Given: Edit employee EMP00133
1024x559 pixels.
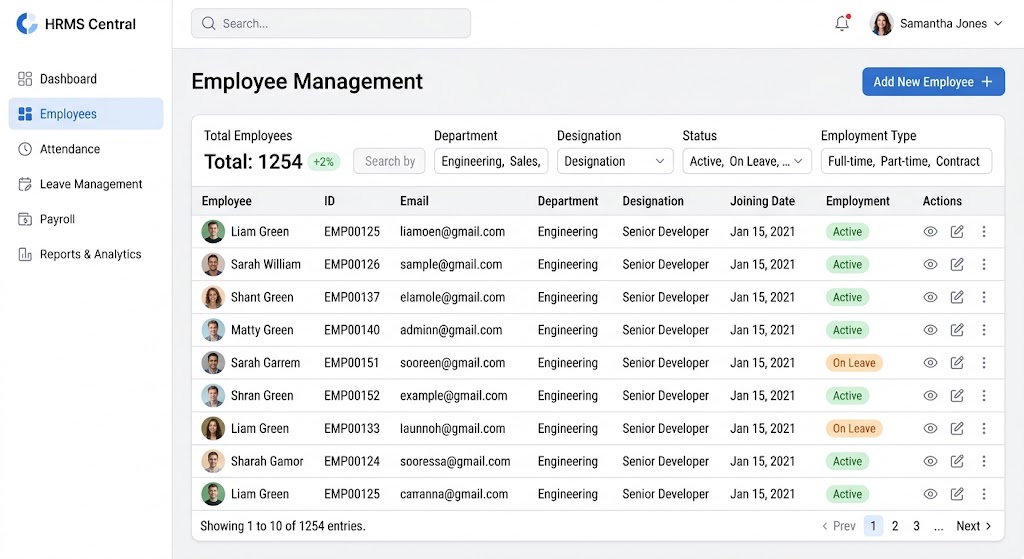Looking at the screenshot, I should point(957,428).
